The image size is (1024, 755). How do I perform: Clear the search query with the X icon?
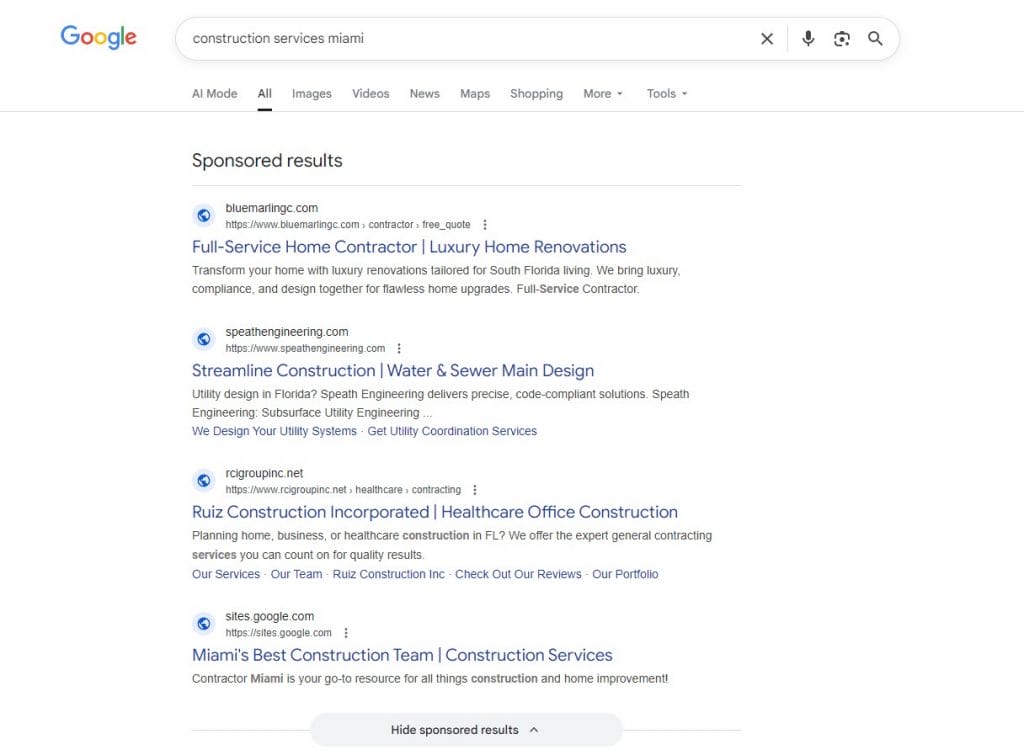(766, 38)
